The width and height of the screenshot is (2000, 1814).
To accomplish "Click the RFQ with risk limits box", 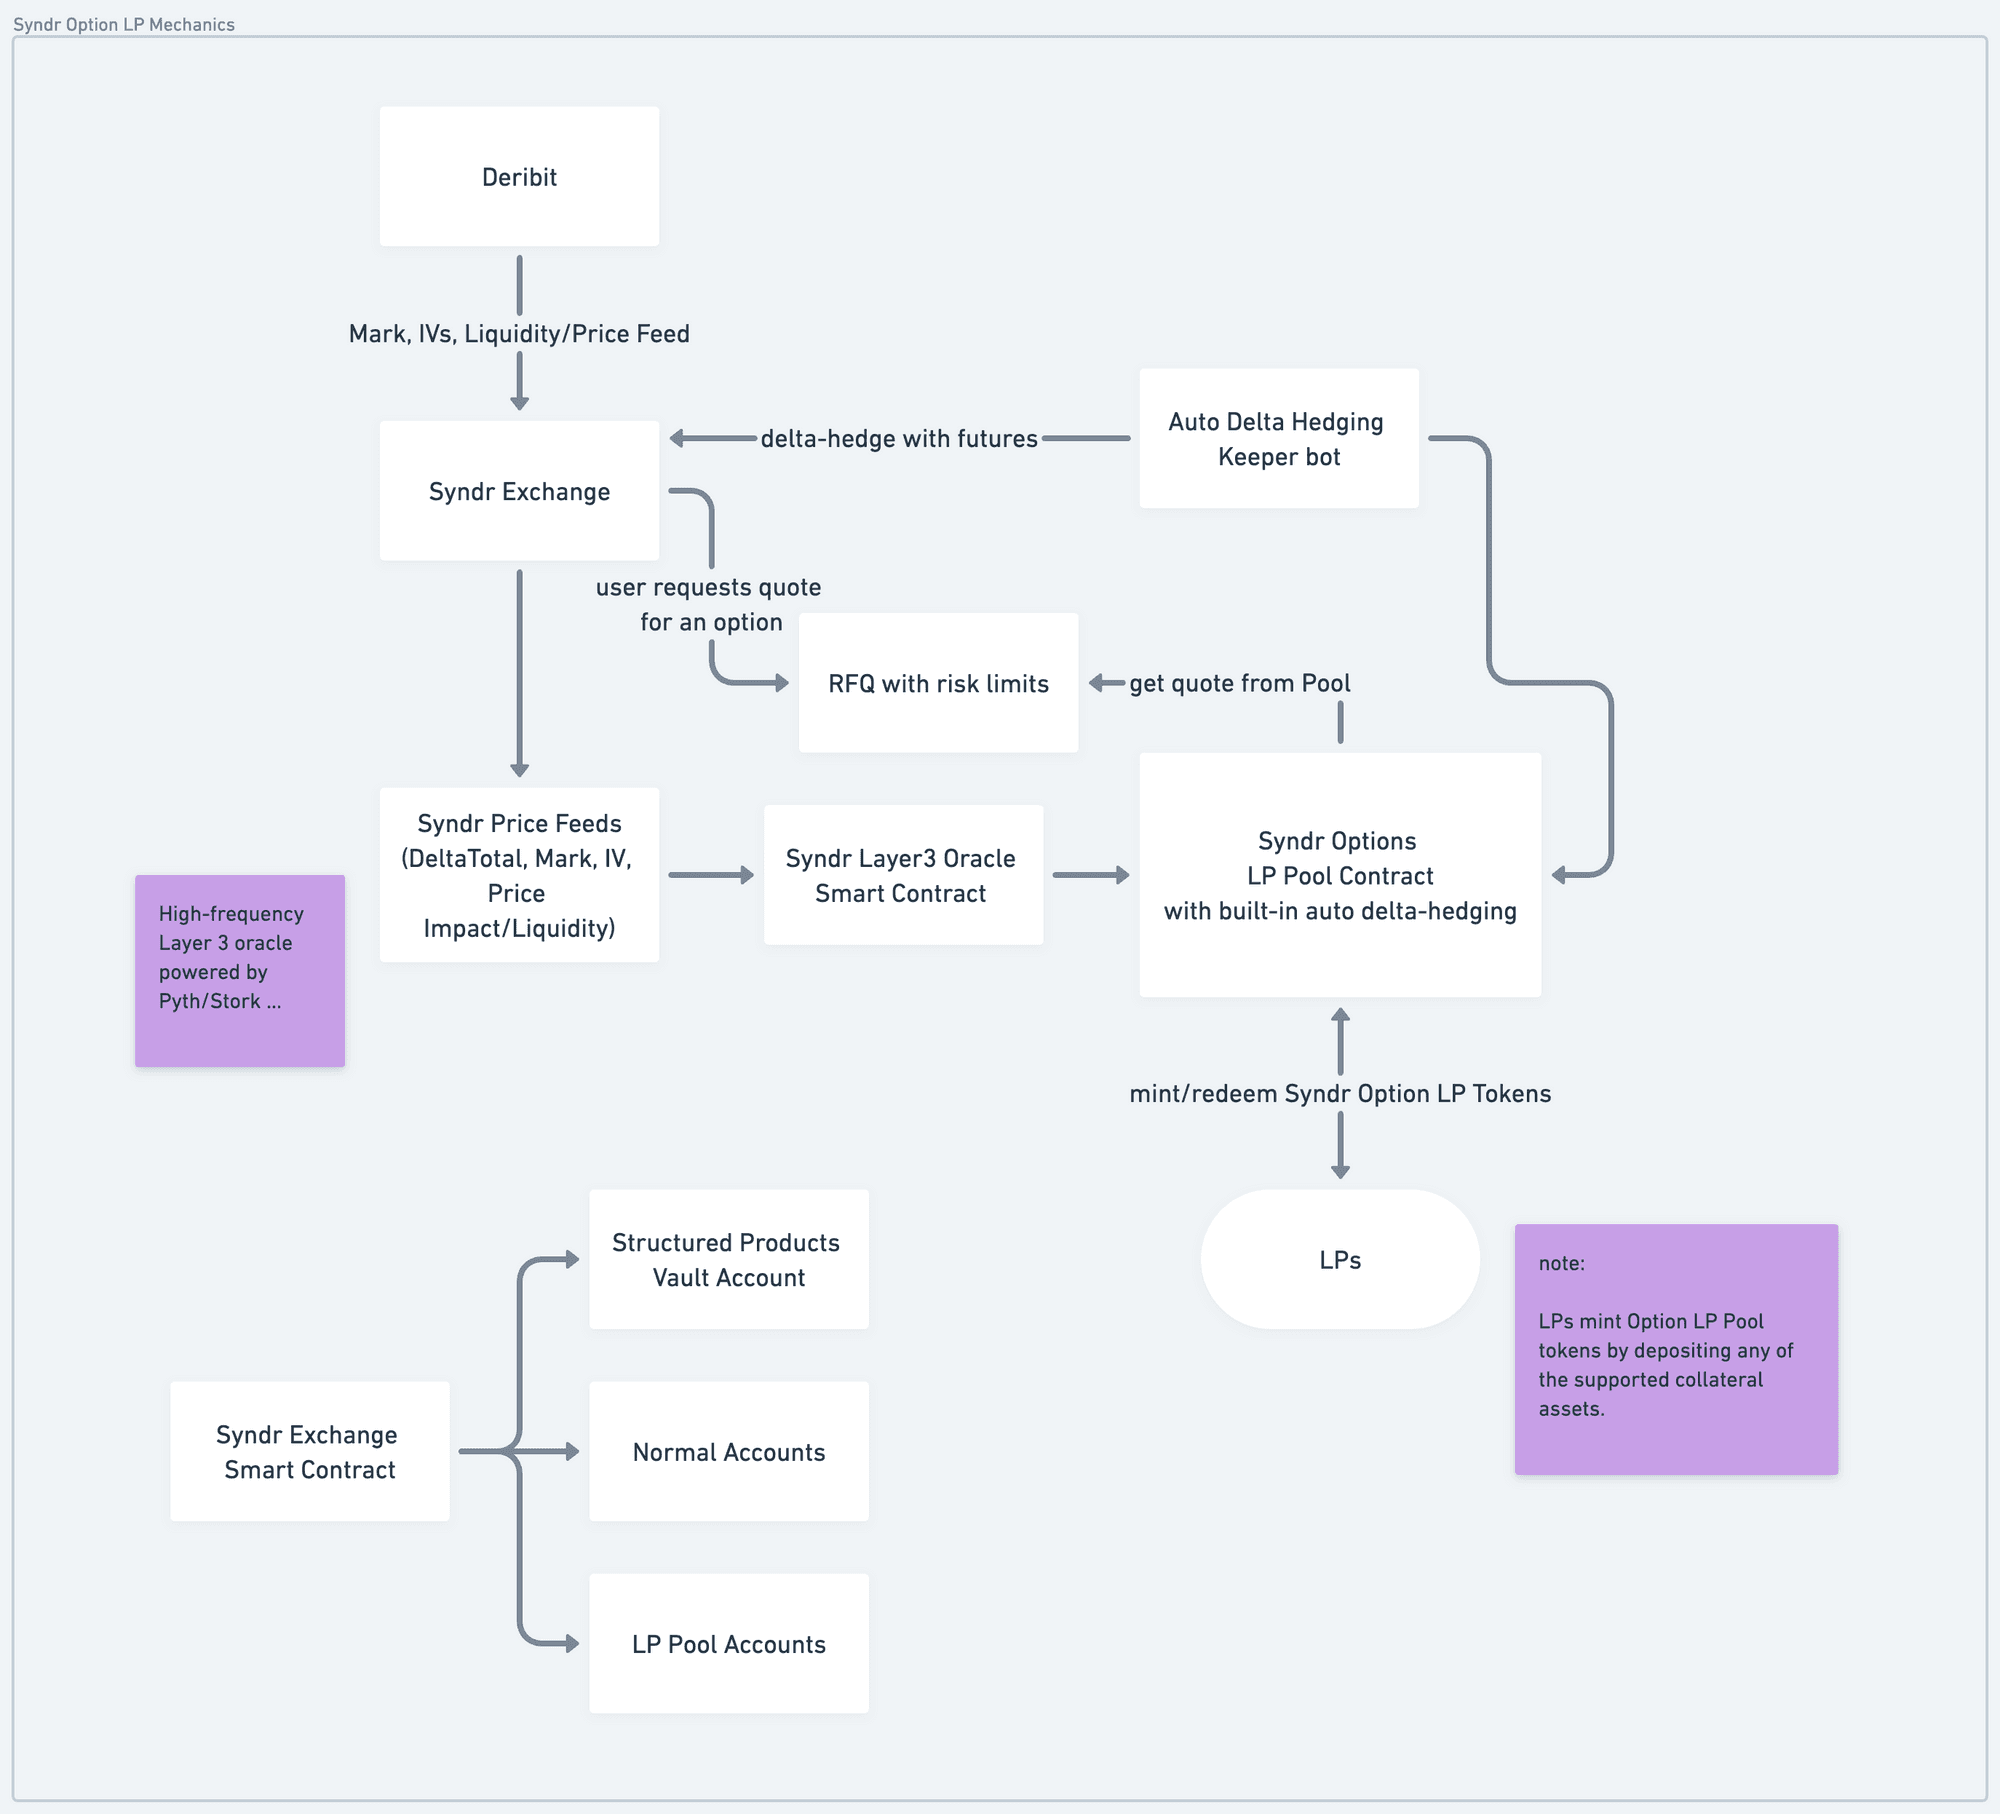I will point(938,683).
